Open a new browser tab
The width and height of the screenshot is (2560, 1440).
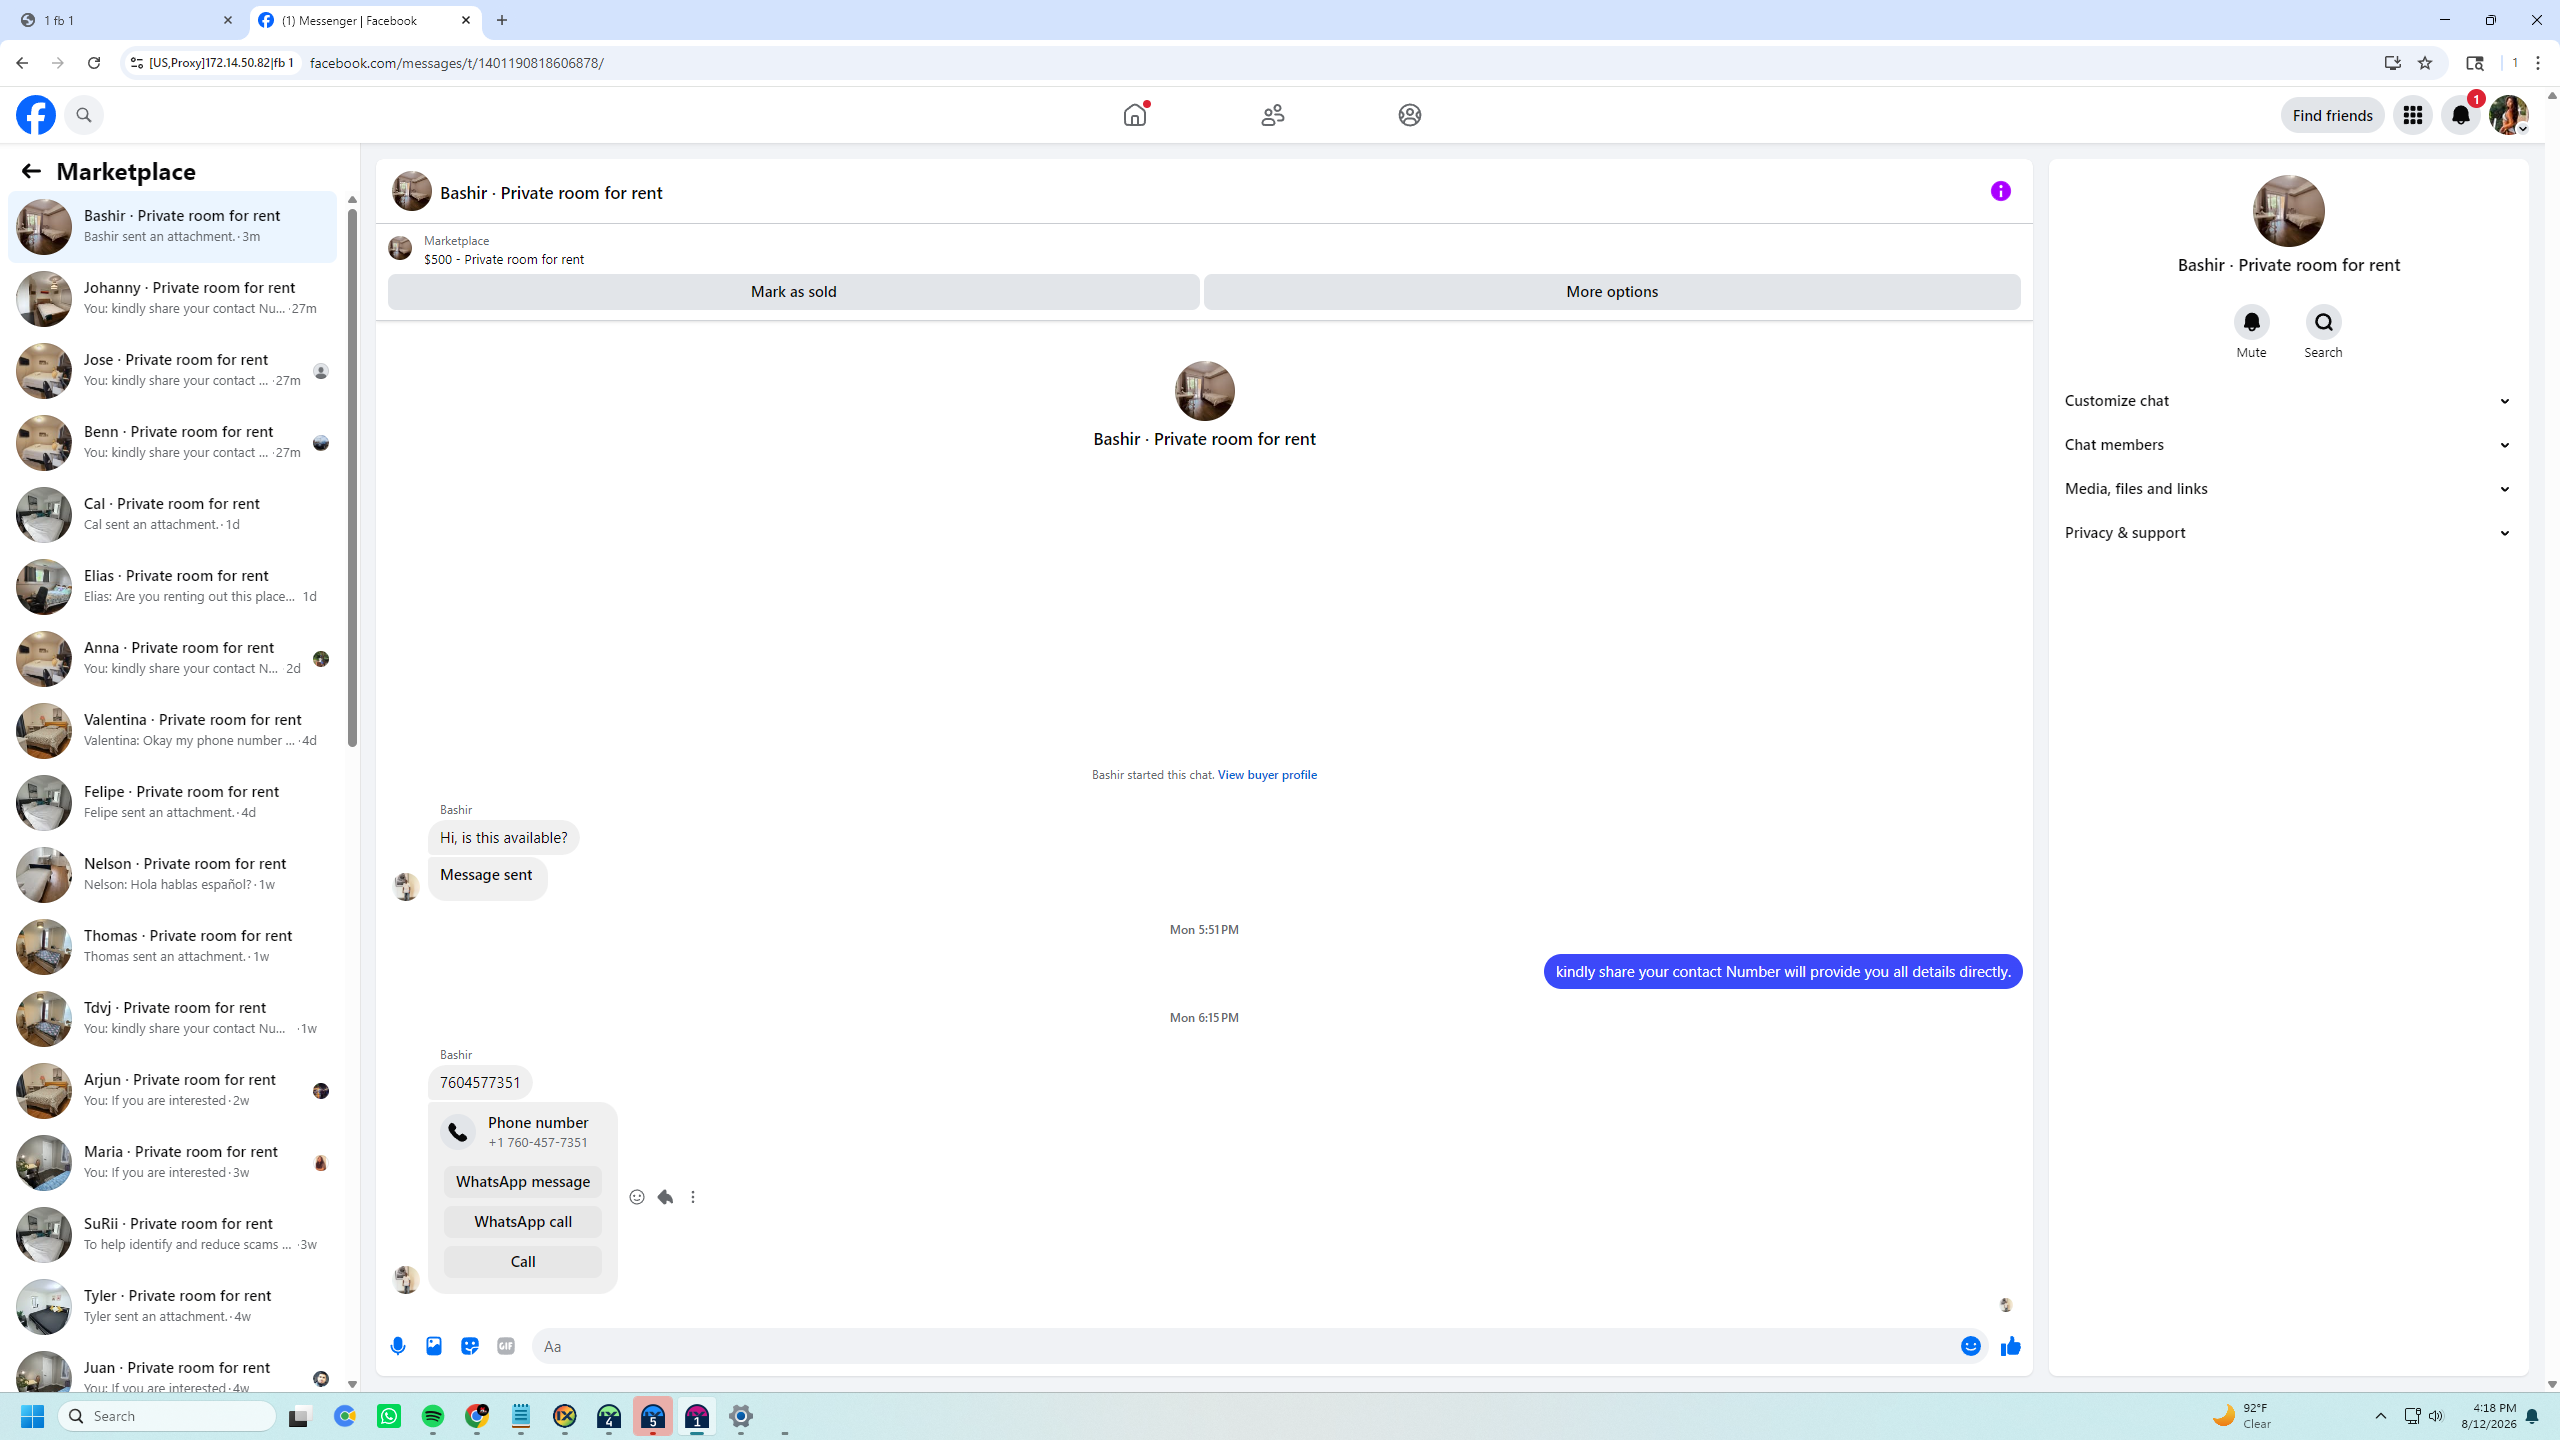pos(502,20)
